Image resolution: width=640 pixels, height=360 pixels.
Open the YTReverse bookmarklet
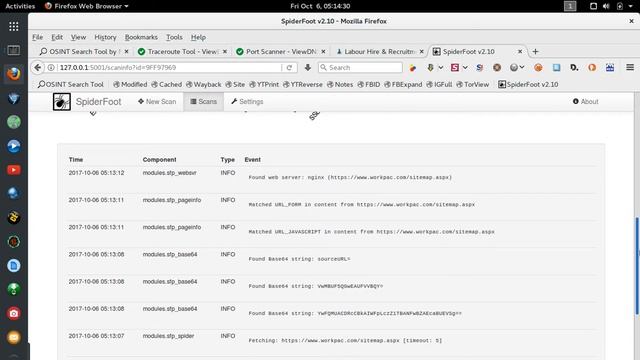click(x=302, y=84)
